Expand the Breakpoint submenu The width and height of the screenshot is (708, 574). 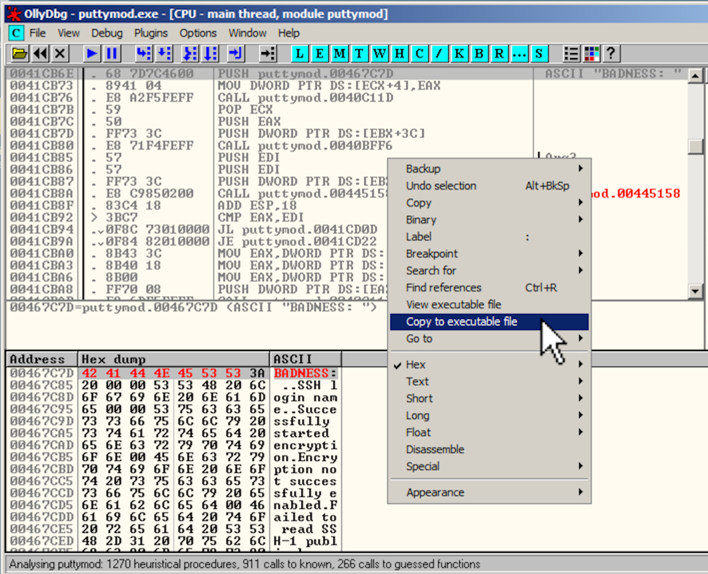pyautogui.click(x=432, y=254)
